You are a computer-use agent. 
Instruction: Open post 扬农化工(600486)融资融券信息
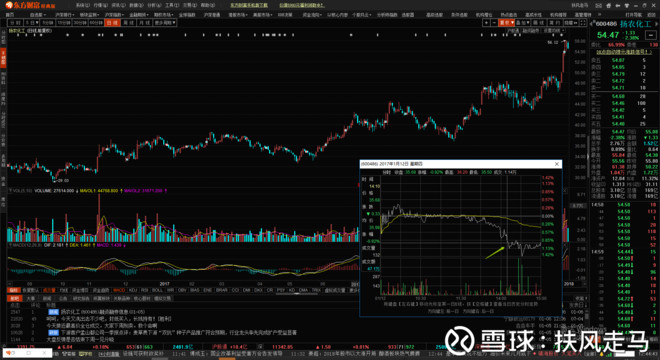pos(103,312)
